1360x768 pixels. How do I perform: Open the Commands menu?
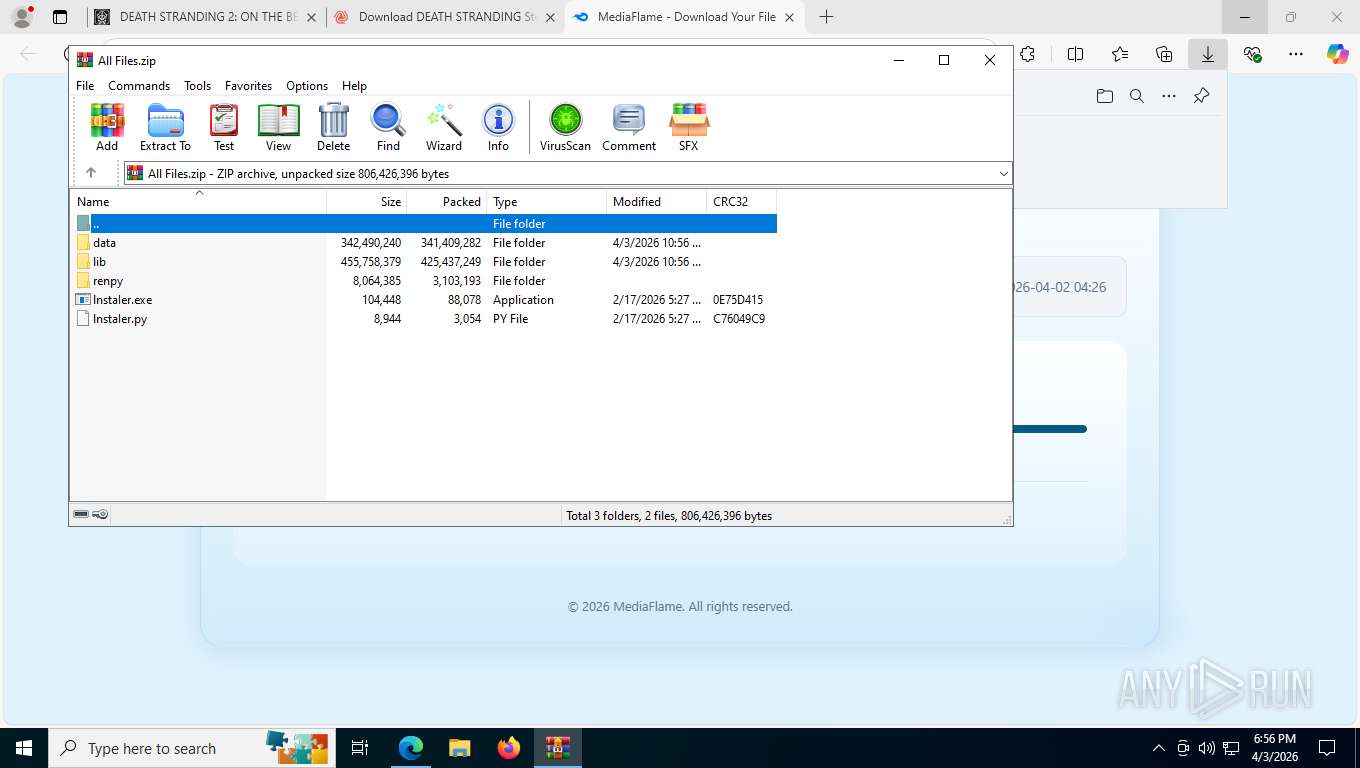pos(139,86)
